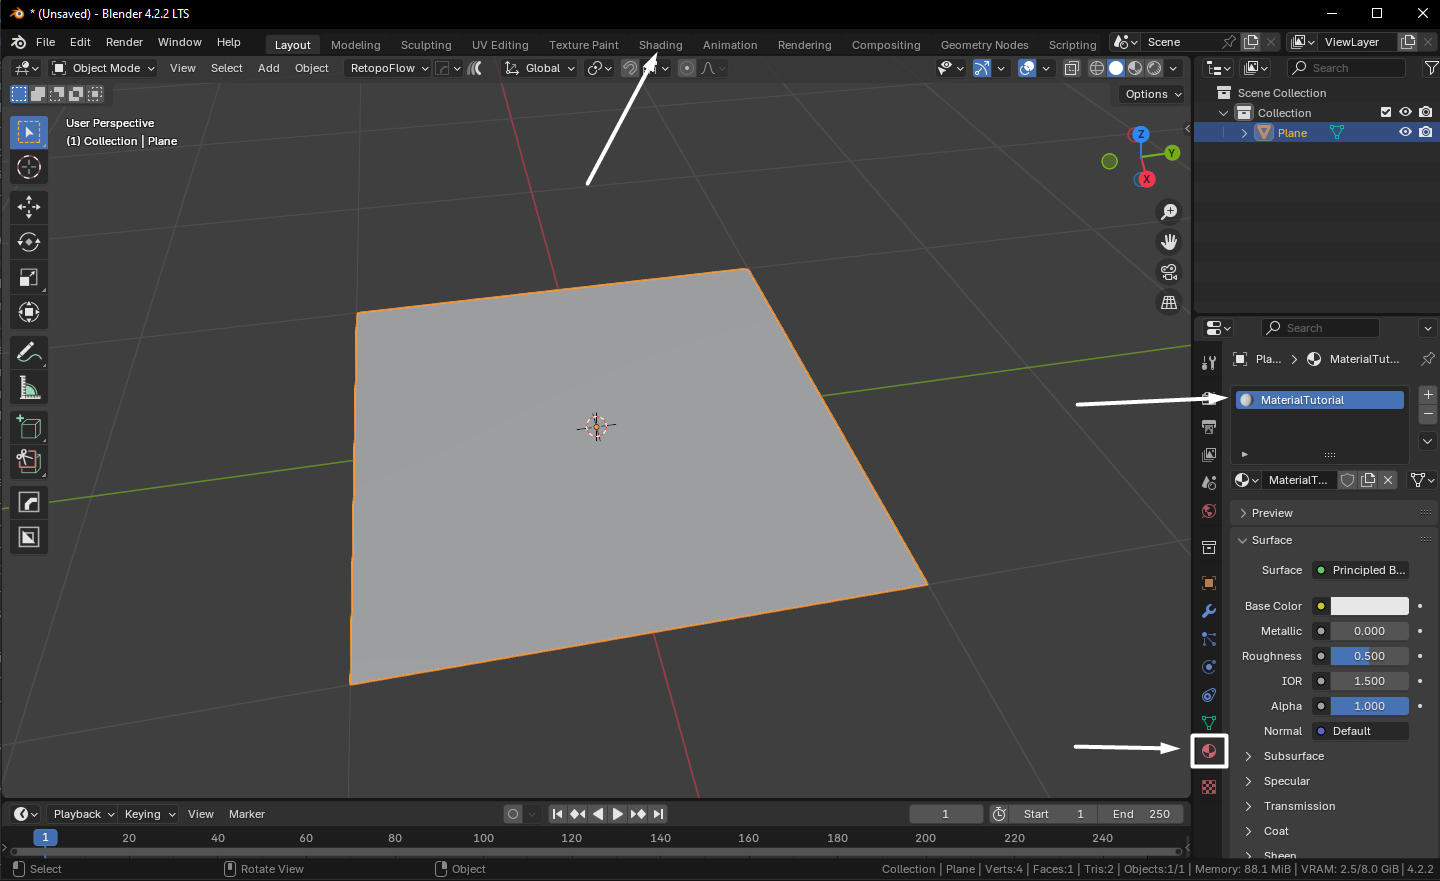
Task: Toggle Plane render visibility camera icon
Action: (1425, 132)
